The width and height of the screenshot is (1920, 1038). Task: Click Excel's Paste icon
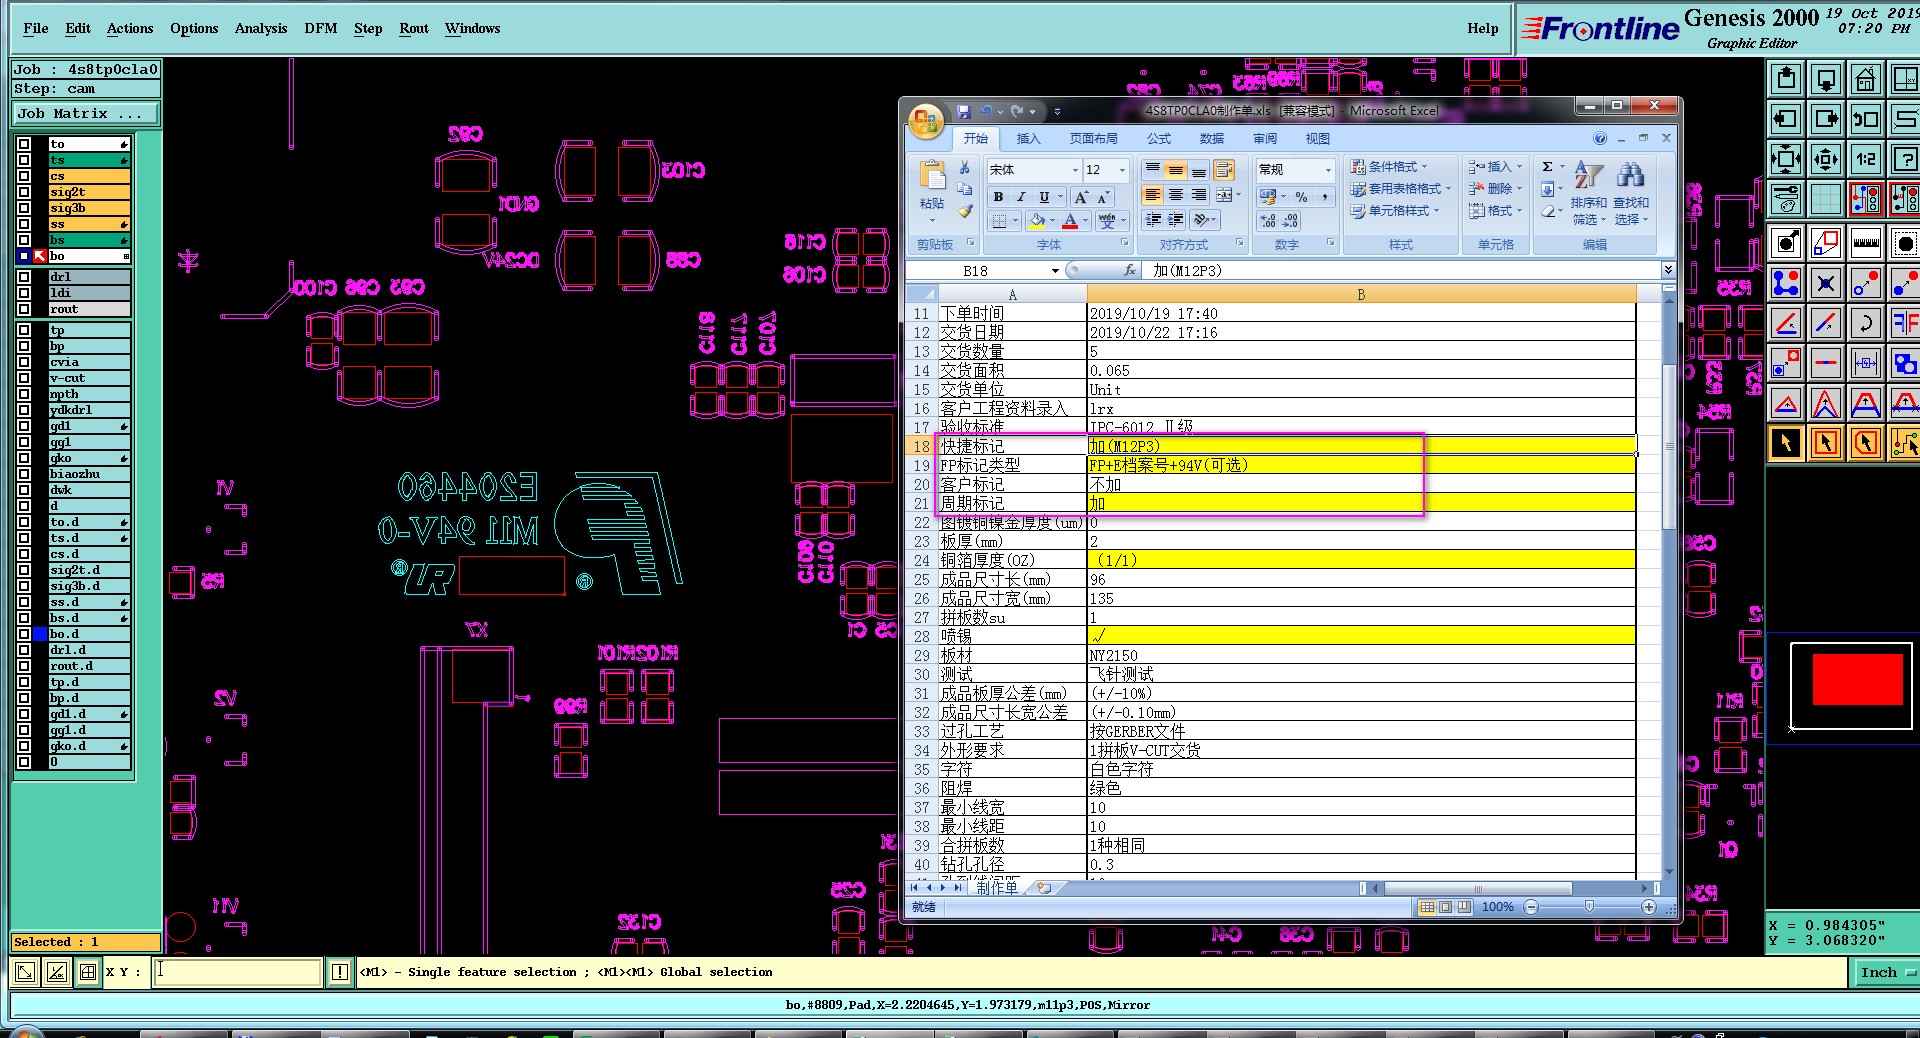pos(932,177)
